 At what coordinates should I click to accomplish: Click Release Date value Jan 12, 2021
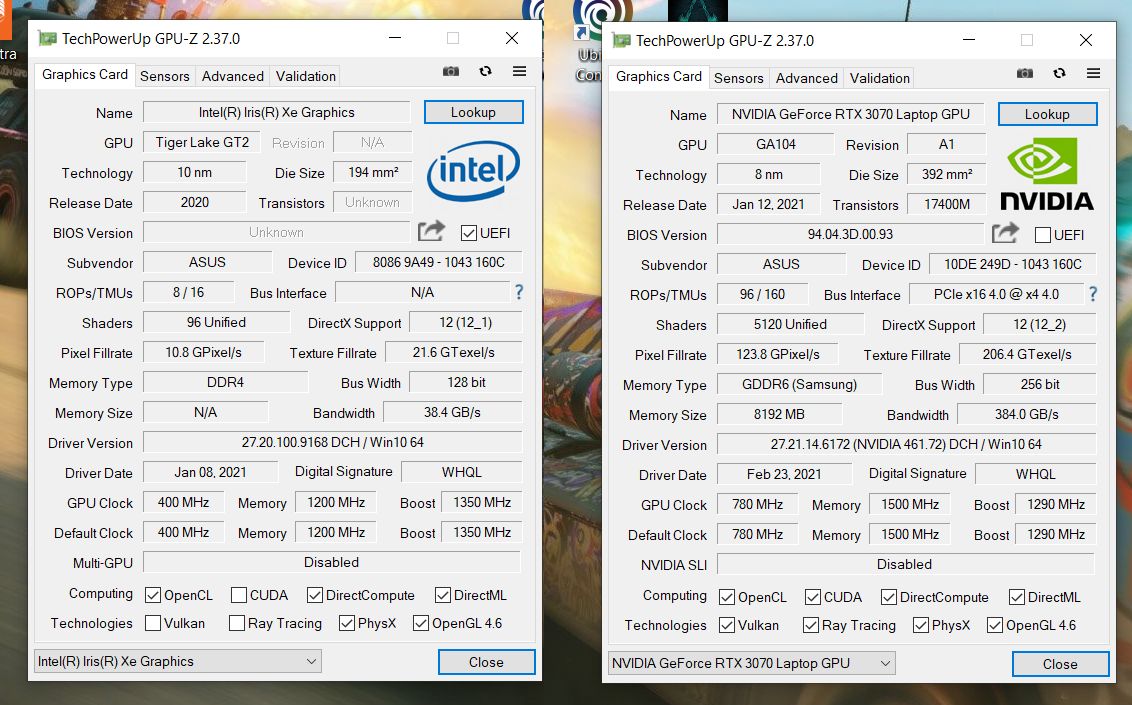click(x=769, y=204)
